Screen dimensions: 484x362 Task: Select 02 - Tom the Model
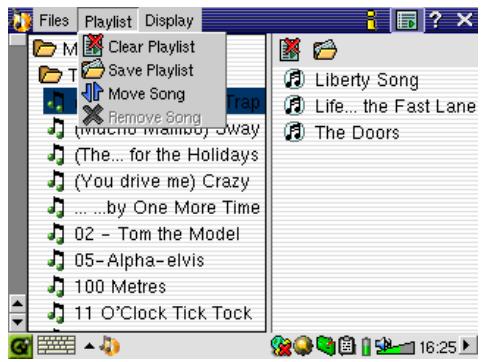(x=157, y=234)
